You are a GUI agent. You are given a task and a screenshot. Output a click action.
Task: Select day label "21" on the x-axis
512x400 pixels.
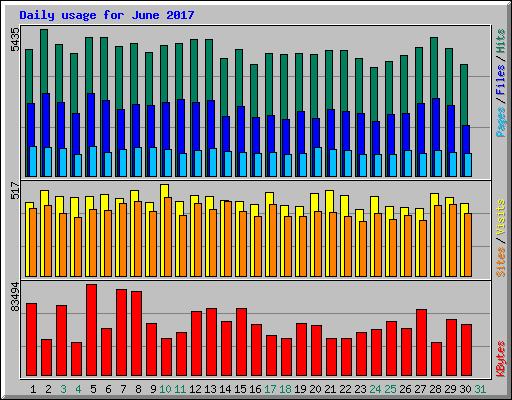pyautogui.click(x=330, y=389)
